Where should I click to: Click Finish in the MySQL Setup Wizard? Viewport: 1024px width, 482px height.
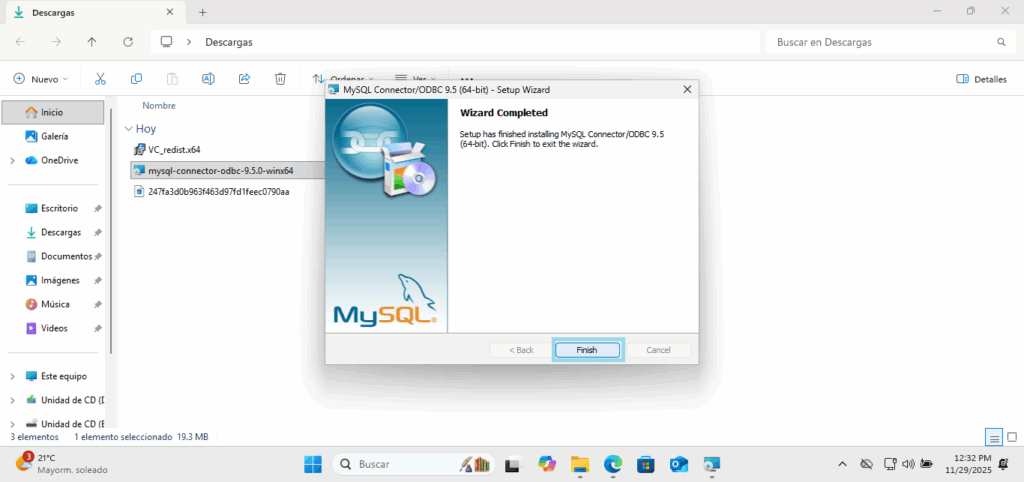click(x=586, y=350)
